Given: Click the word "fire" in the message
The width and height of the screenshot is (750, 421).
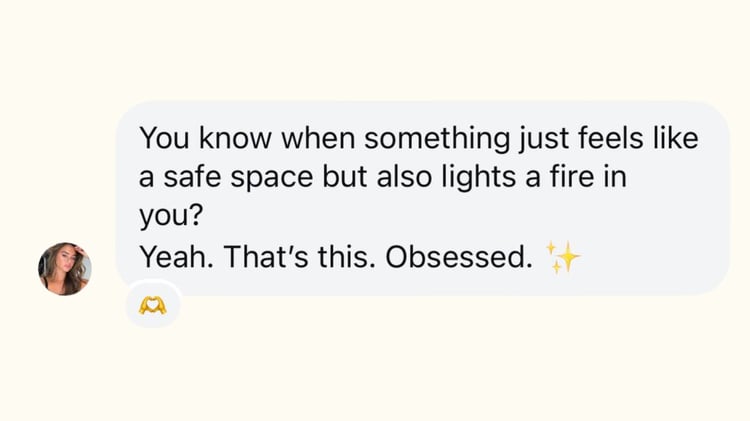Looking at the screenshot, I should (x=583, y=175).
